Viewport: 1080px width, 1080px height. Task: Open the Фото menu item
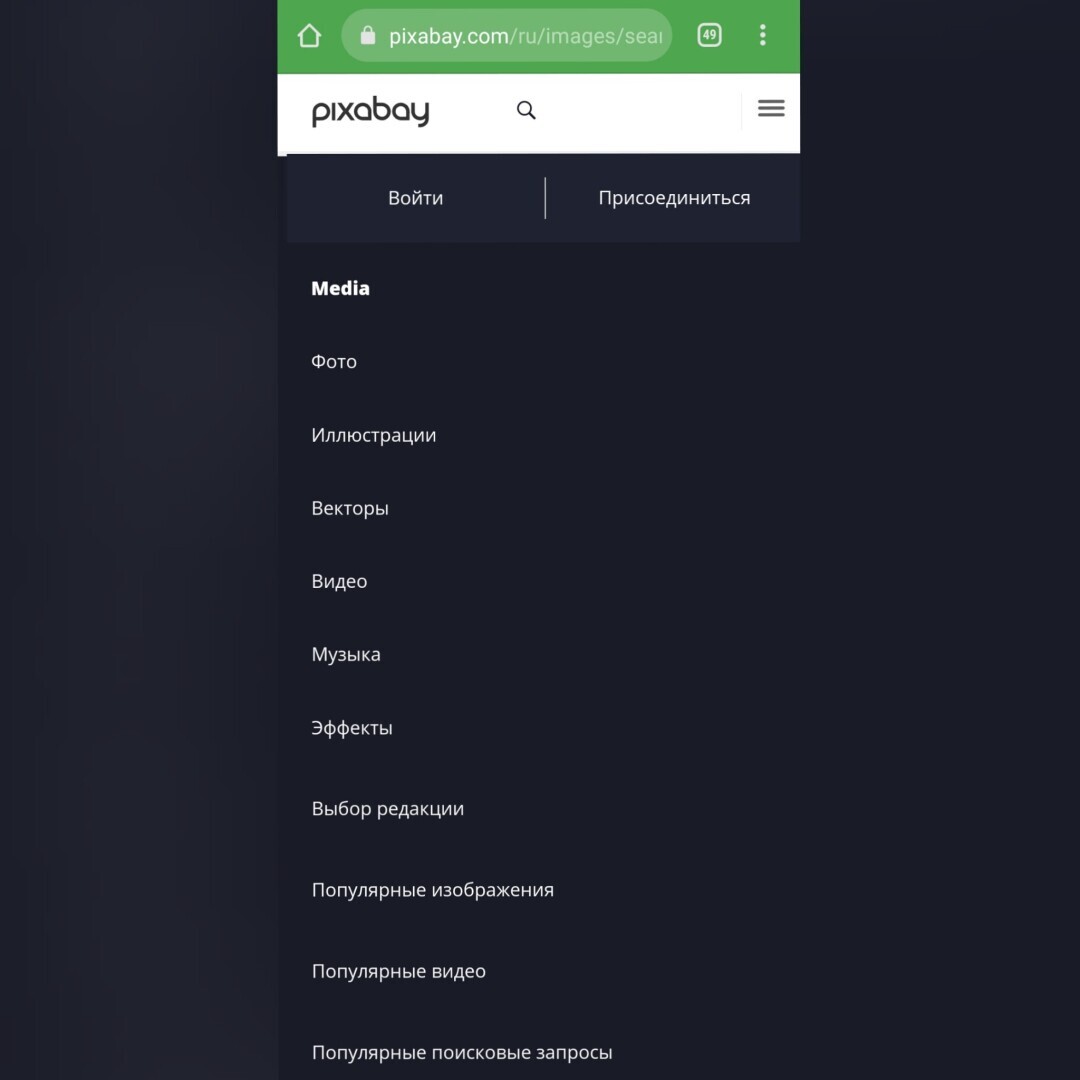[334, 362]
